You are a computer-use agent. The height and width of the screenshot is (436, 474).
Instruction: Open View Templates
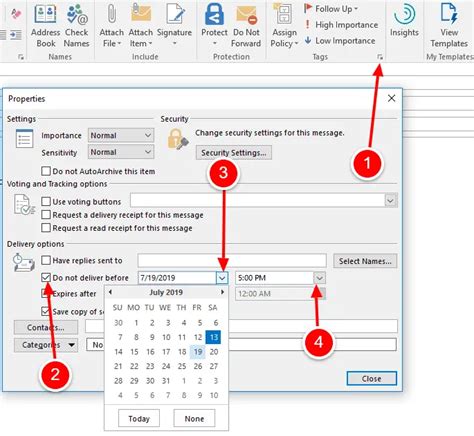coord(449,26)
